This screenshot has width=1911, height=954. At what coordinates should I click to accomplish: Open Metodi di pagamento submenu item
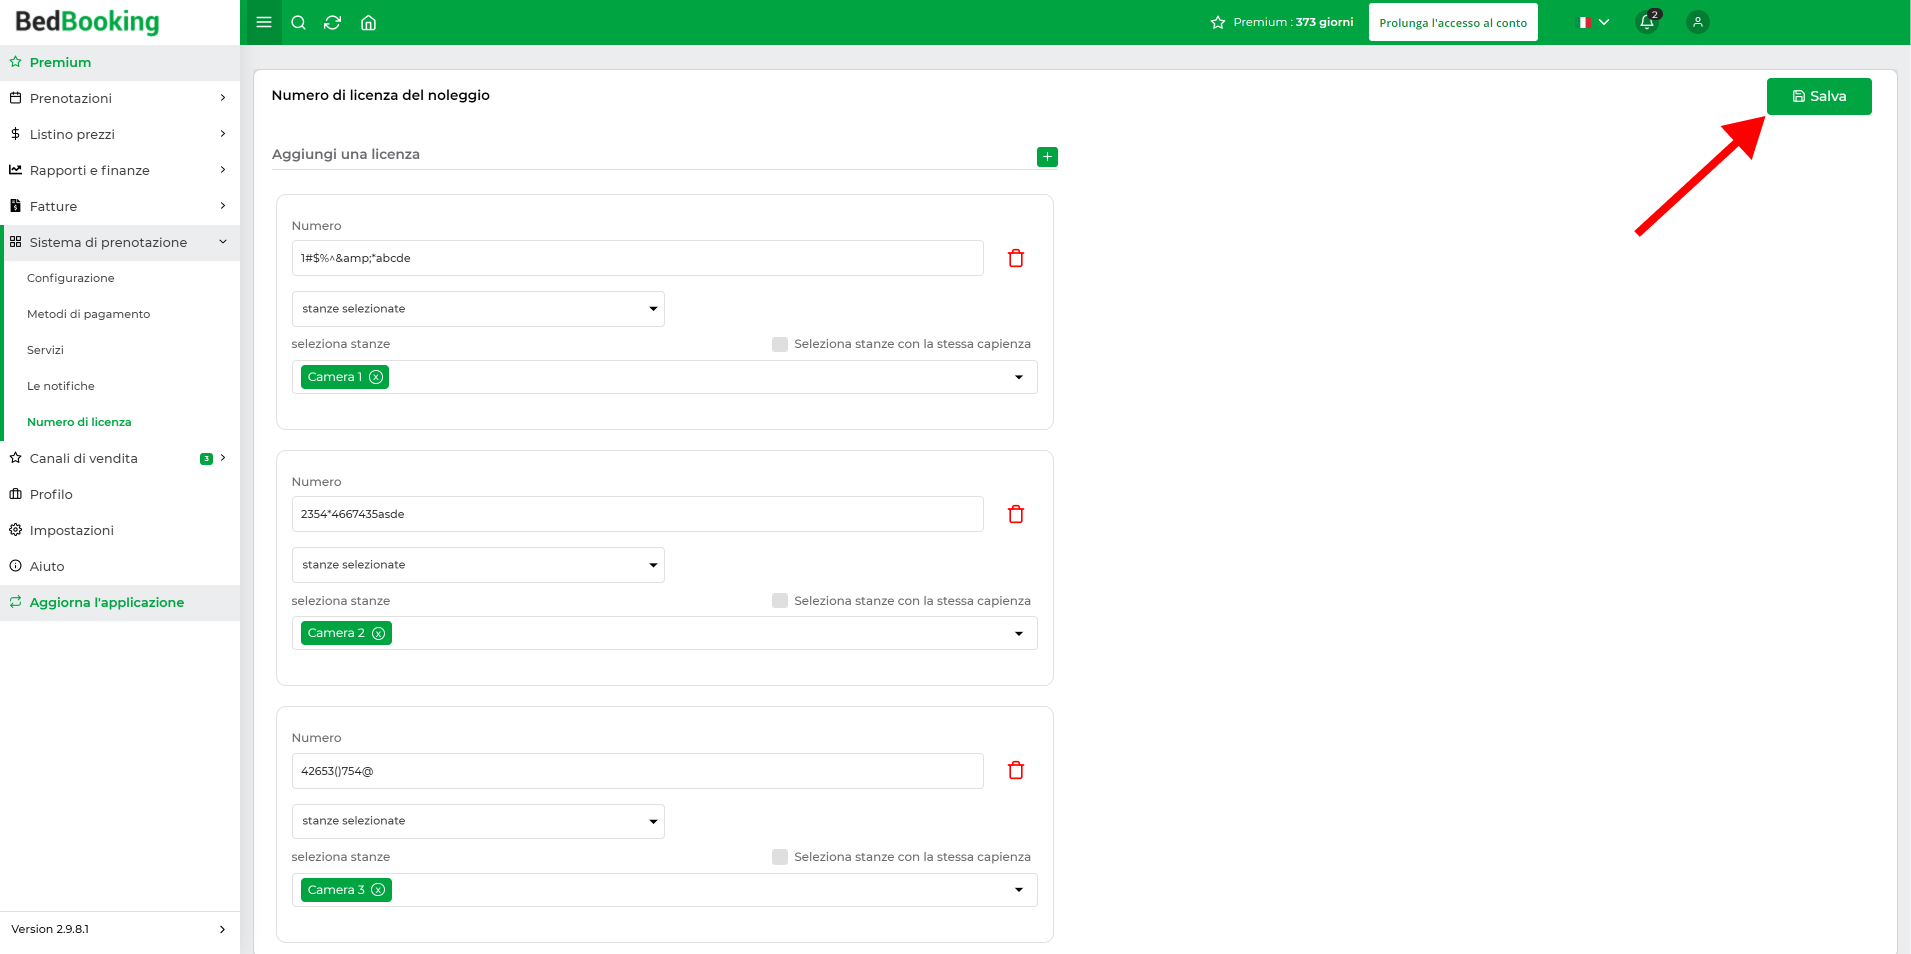(88, 314)
